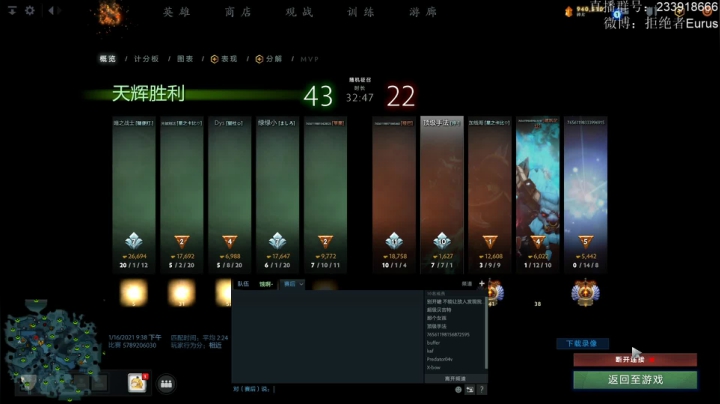Click the 离开频道 button
The width and height of the screenshot is (720, 404).
coord(455,379)
